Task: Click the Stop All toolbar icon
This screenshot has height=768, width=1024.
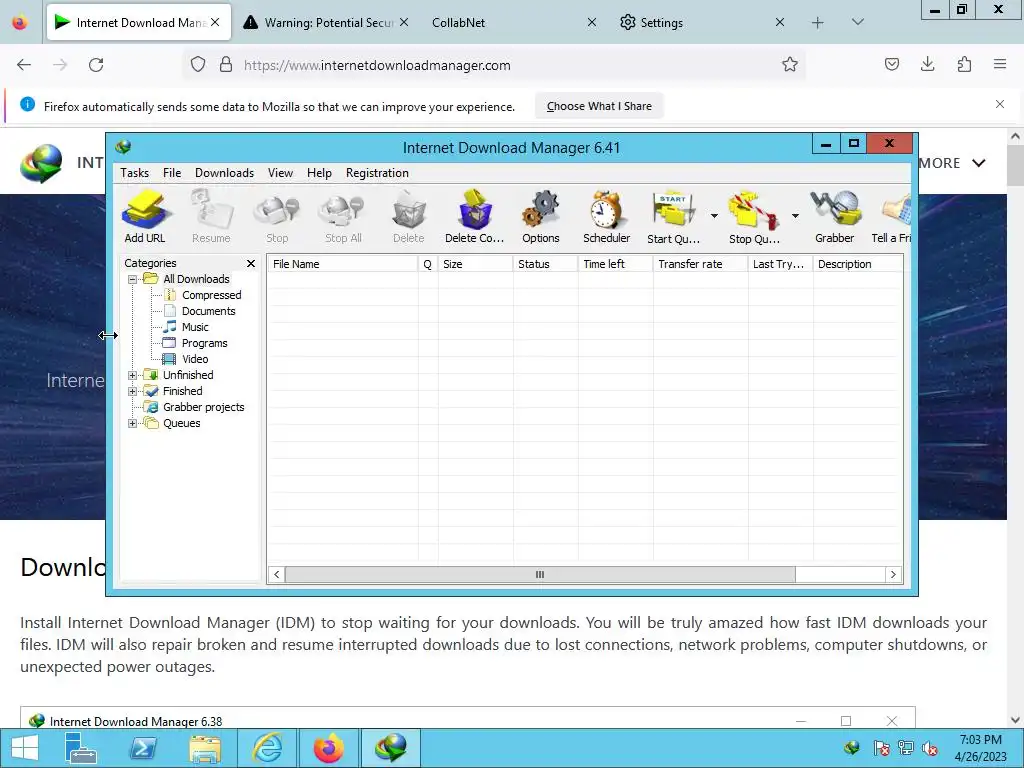Action: click(x=343, y=217)
